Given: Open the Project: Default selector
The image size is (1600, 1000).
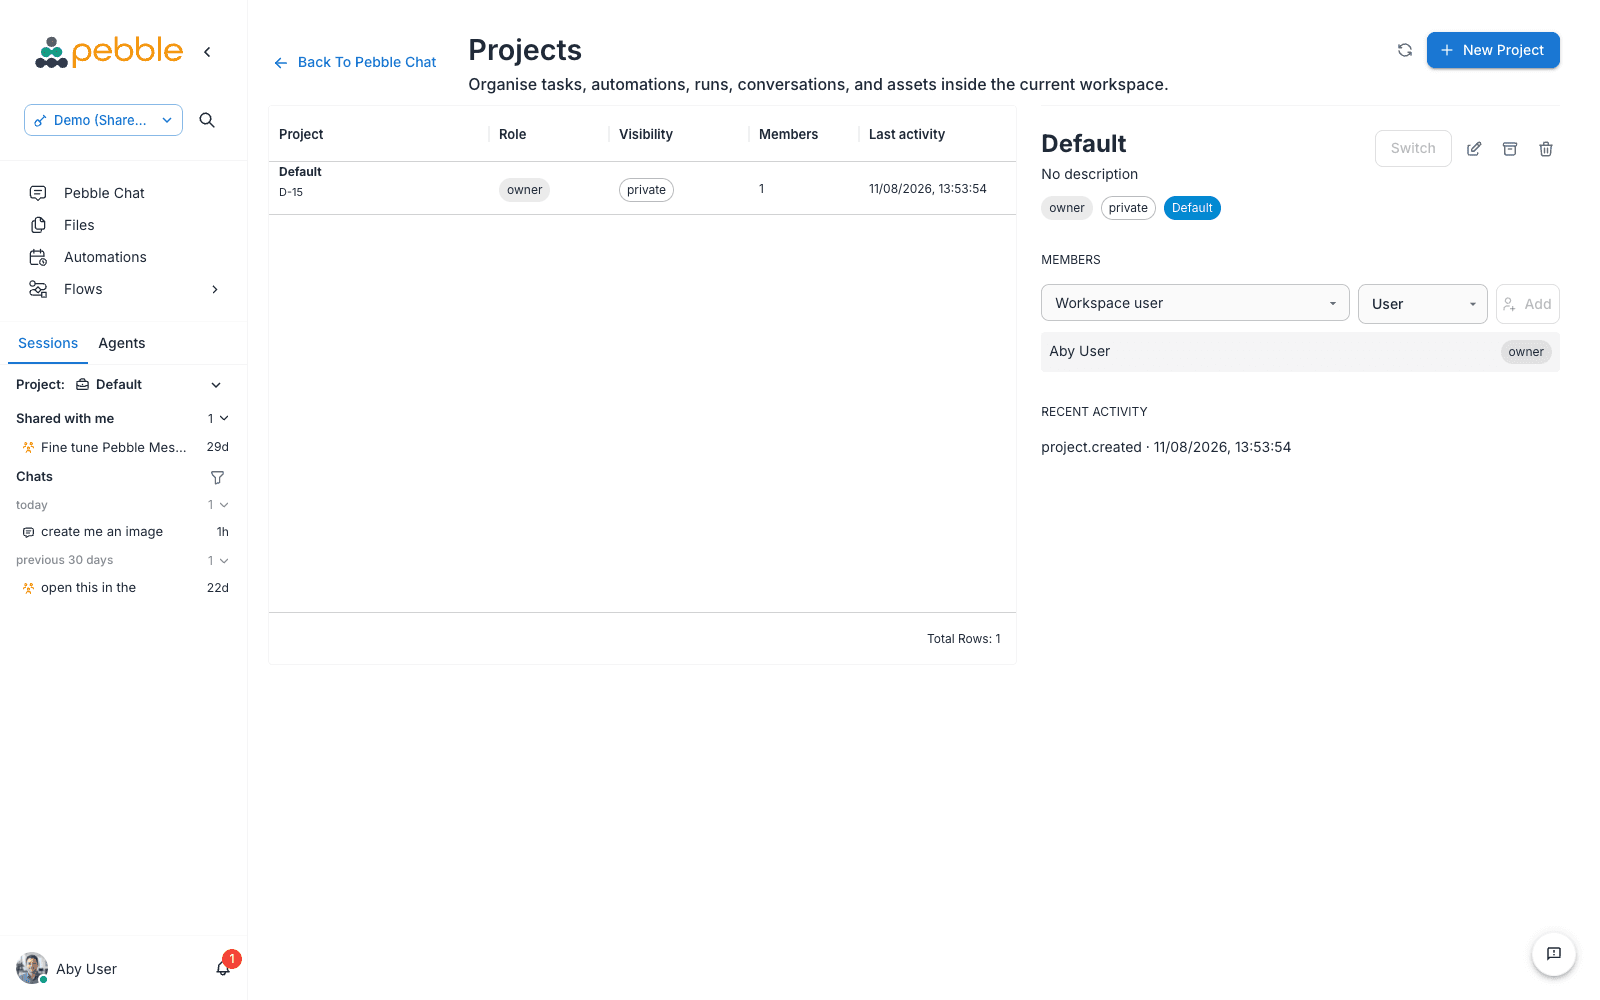Looking at the screenshot, I should pyautogui.click(x=120, y=385).
